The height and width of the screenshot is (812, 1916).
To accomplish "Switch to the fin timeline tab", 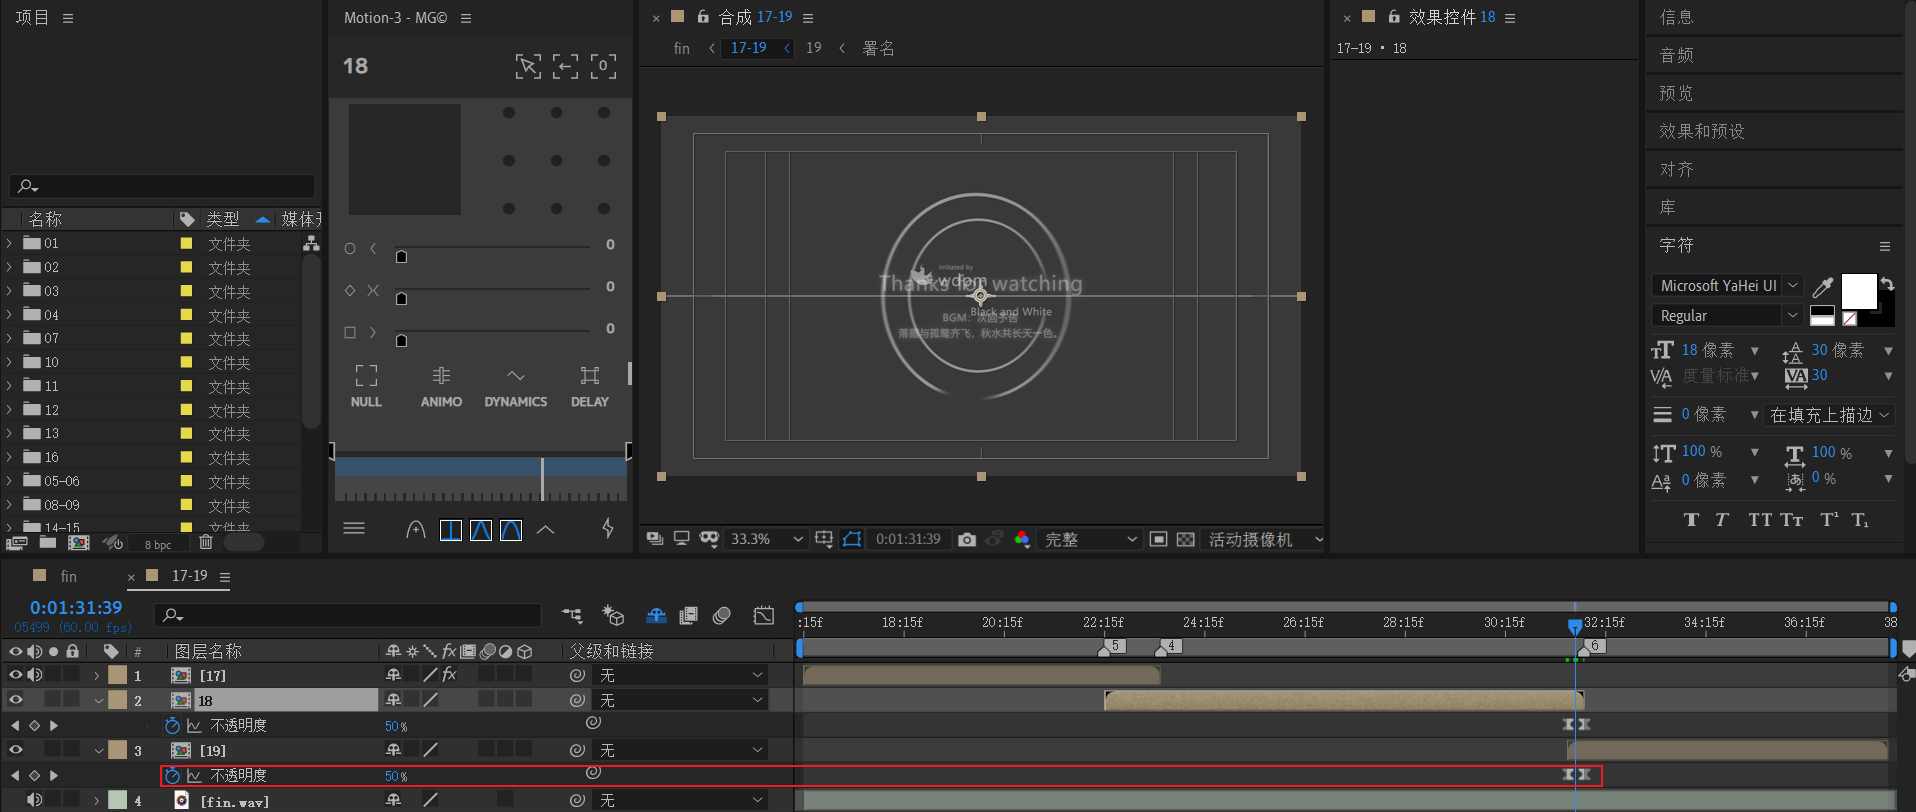I will coord(68,576).
